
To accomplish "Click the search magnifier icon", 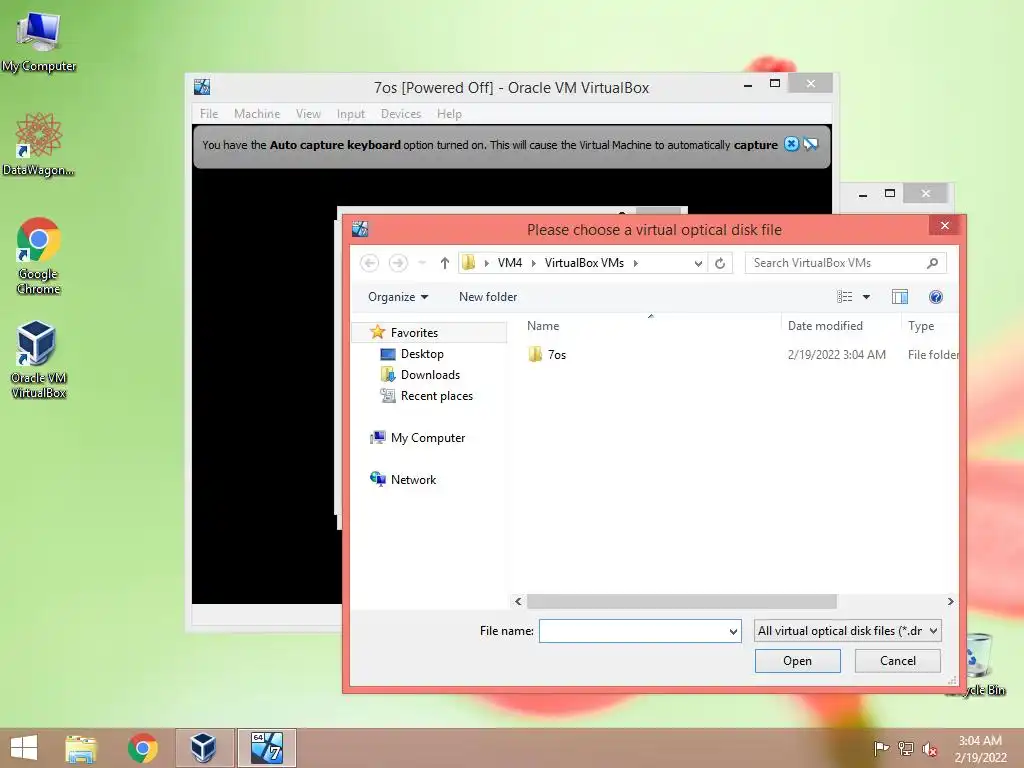I will pos(932,263).
